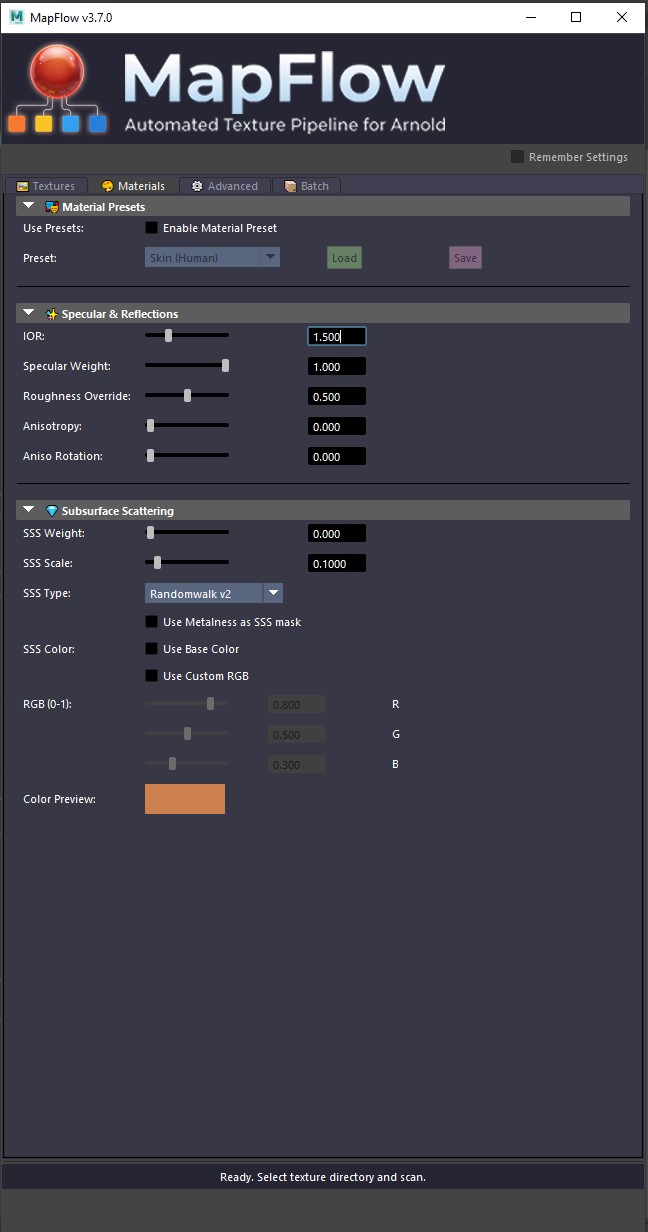Switch to the Textures tab
Image resolution: width=648 pixels, height=1232 pixels.
click(x=46, y=186)
